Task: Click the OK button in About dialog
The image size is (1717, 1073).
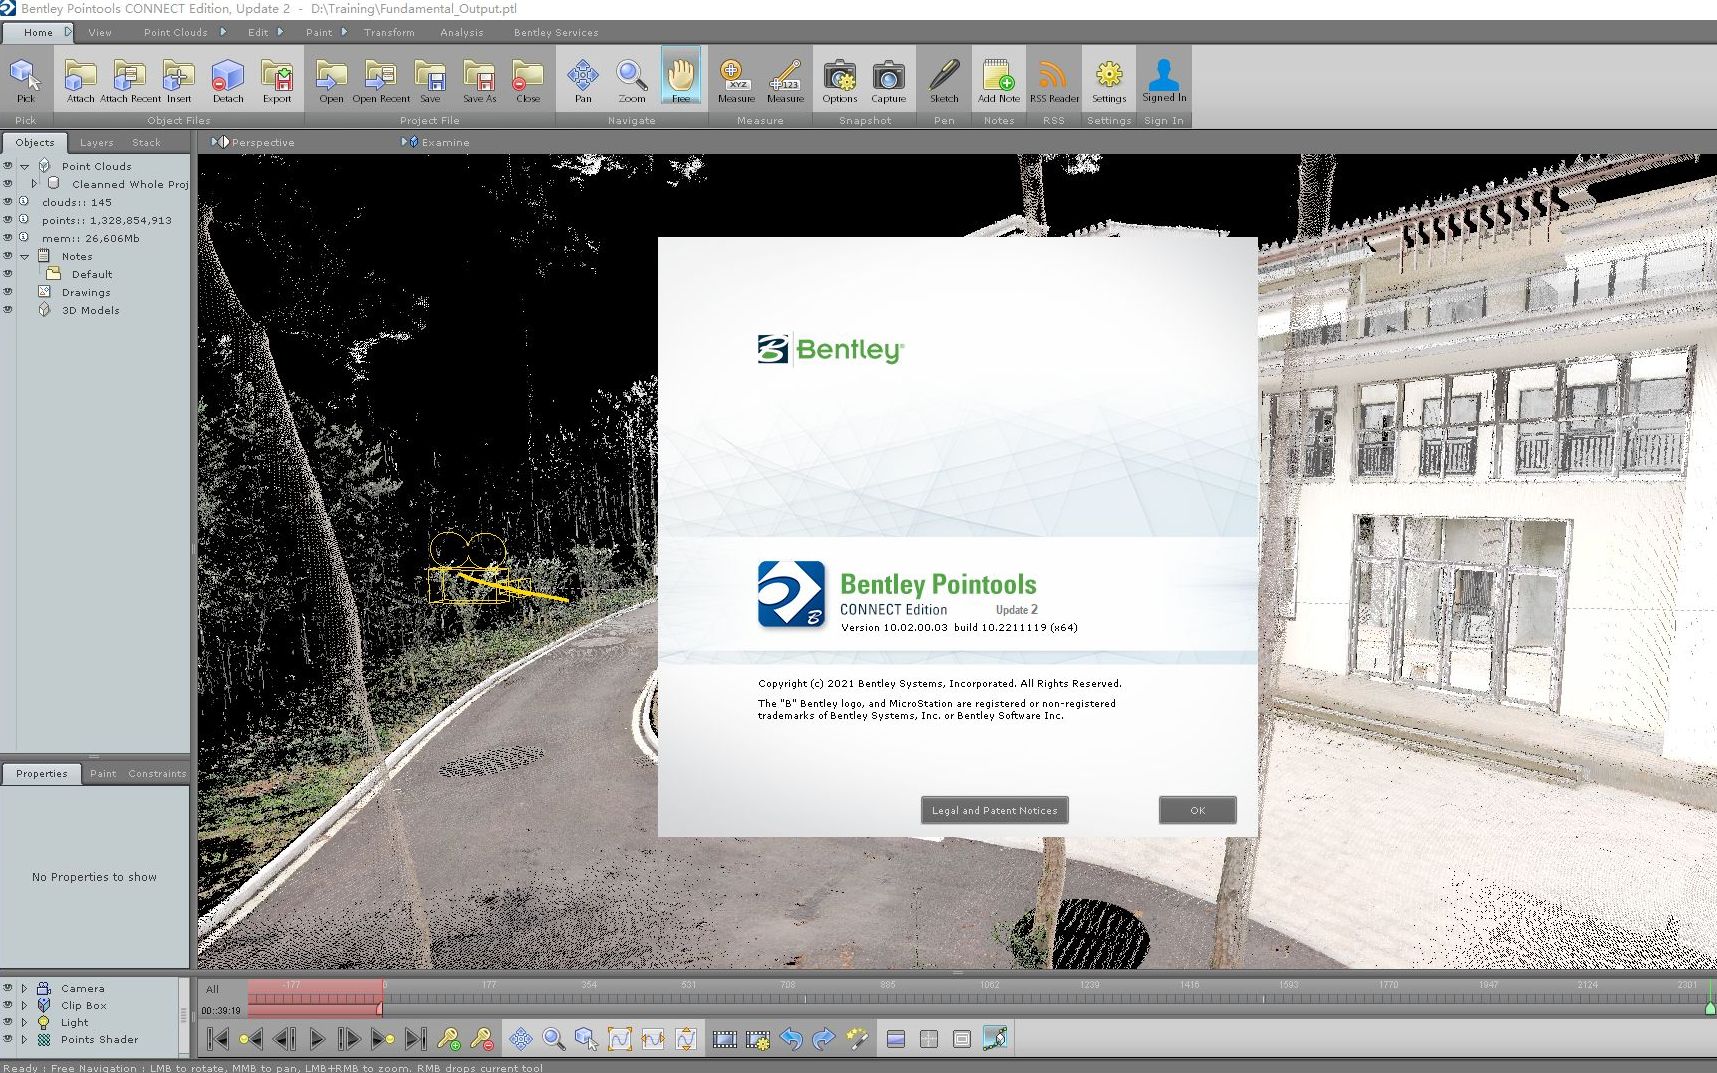Action: [1197, 810]
